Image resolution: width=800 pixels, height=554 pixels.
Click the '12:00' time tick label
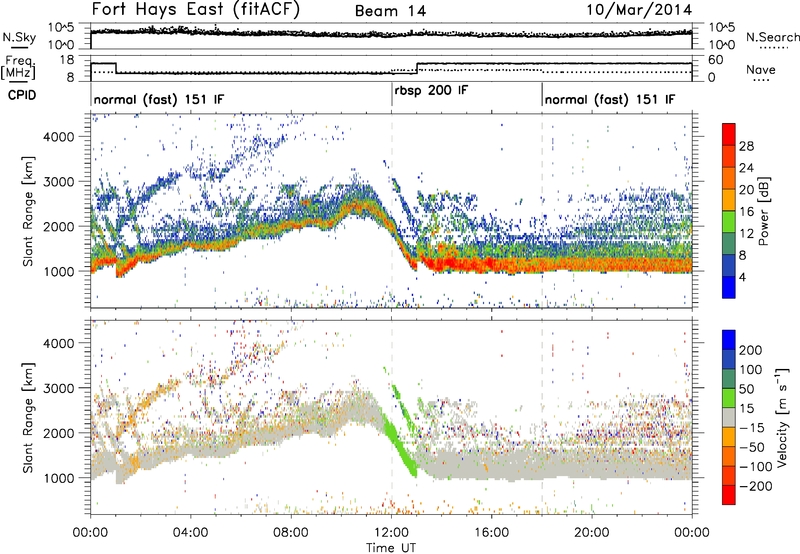click(391, 533)
